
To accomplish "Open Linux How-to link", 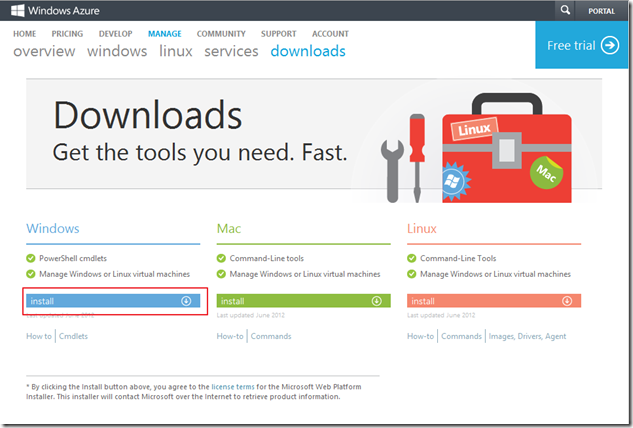I will point(421,336).
